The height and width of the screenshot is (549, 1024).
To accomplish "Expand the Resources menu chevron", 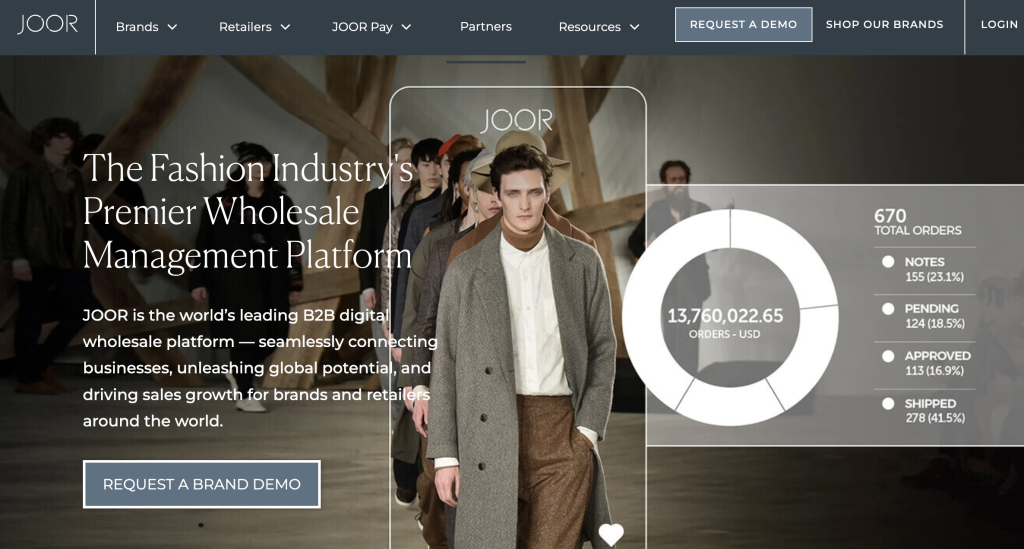I will pos(634,27).
